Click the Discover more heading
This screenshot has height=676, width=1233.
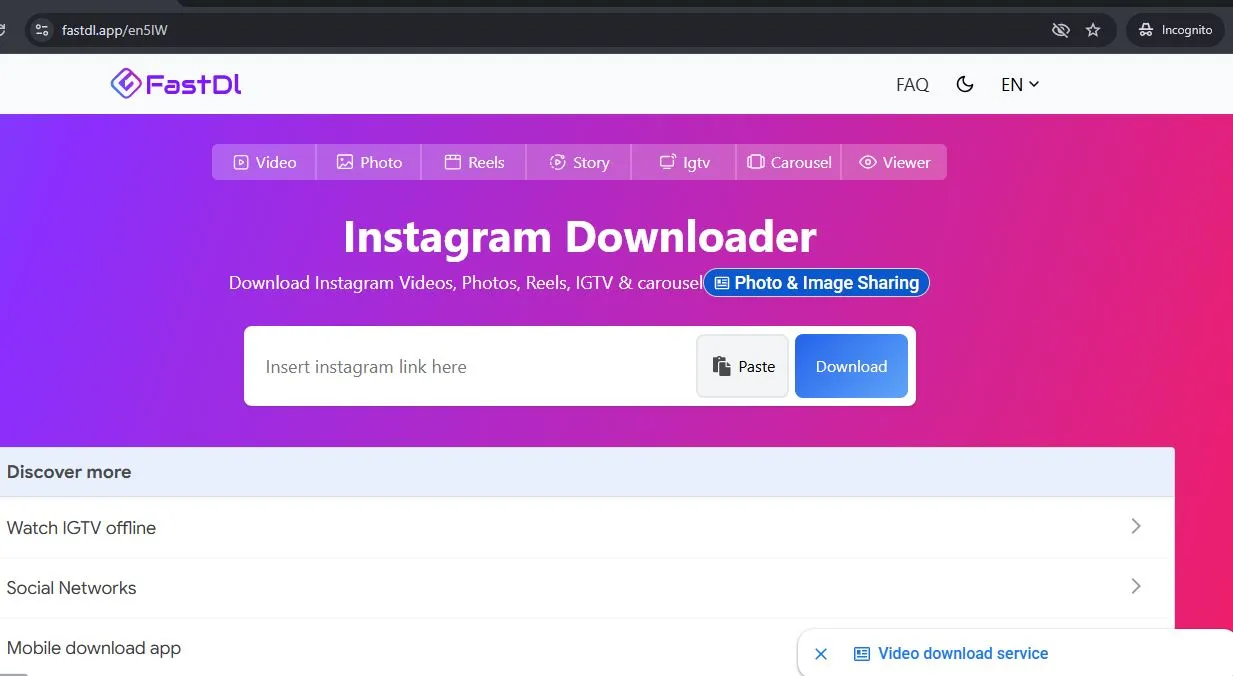[69, 472]
